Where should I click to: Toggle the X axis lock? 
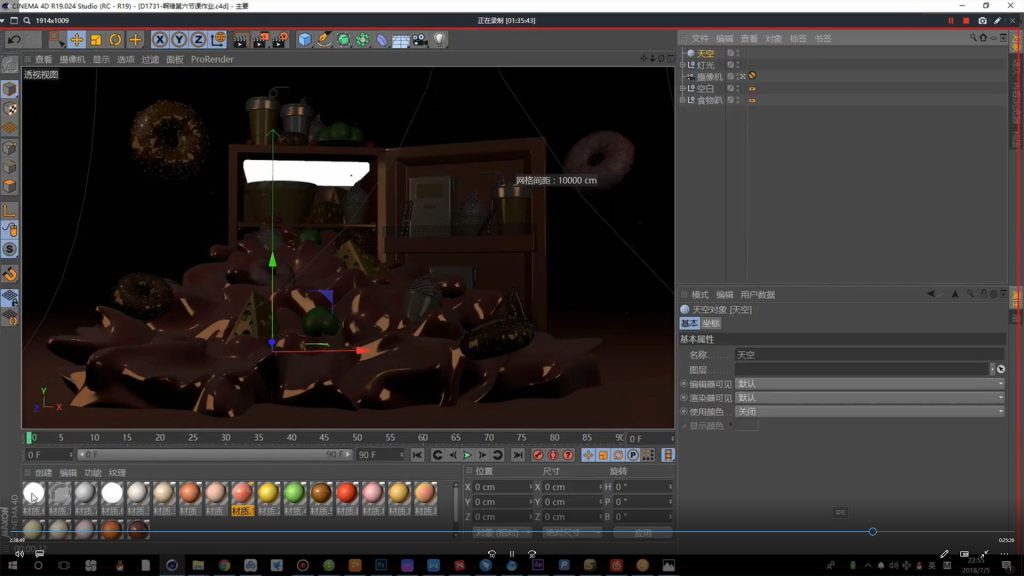pyautogui.click(x=159, y=40)
